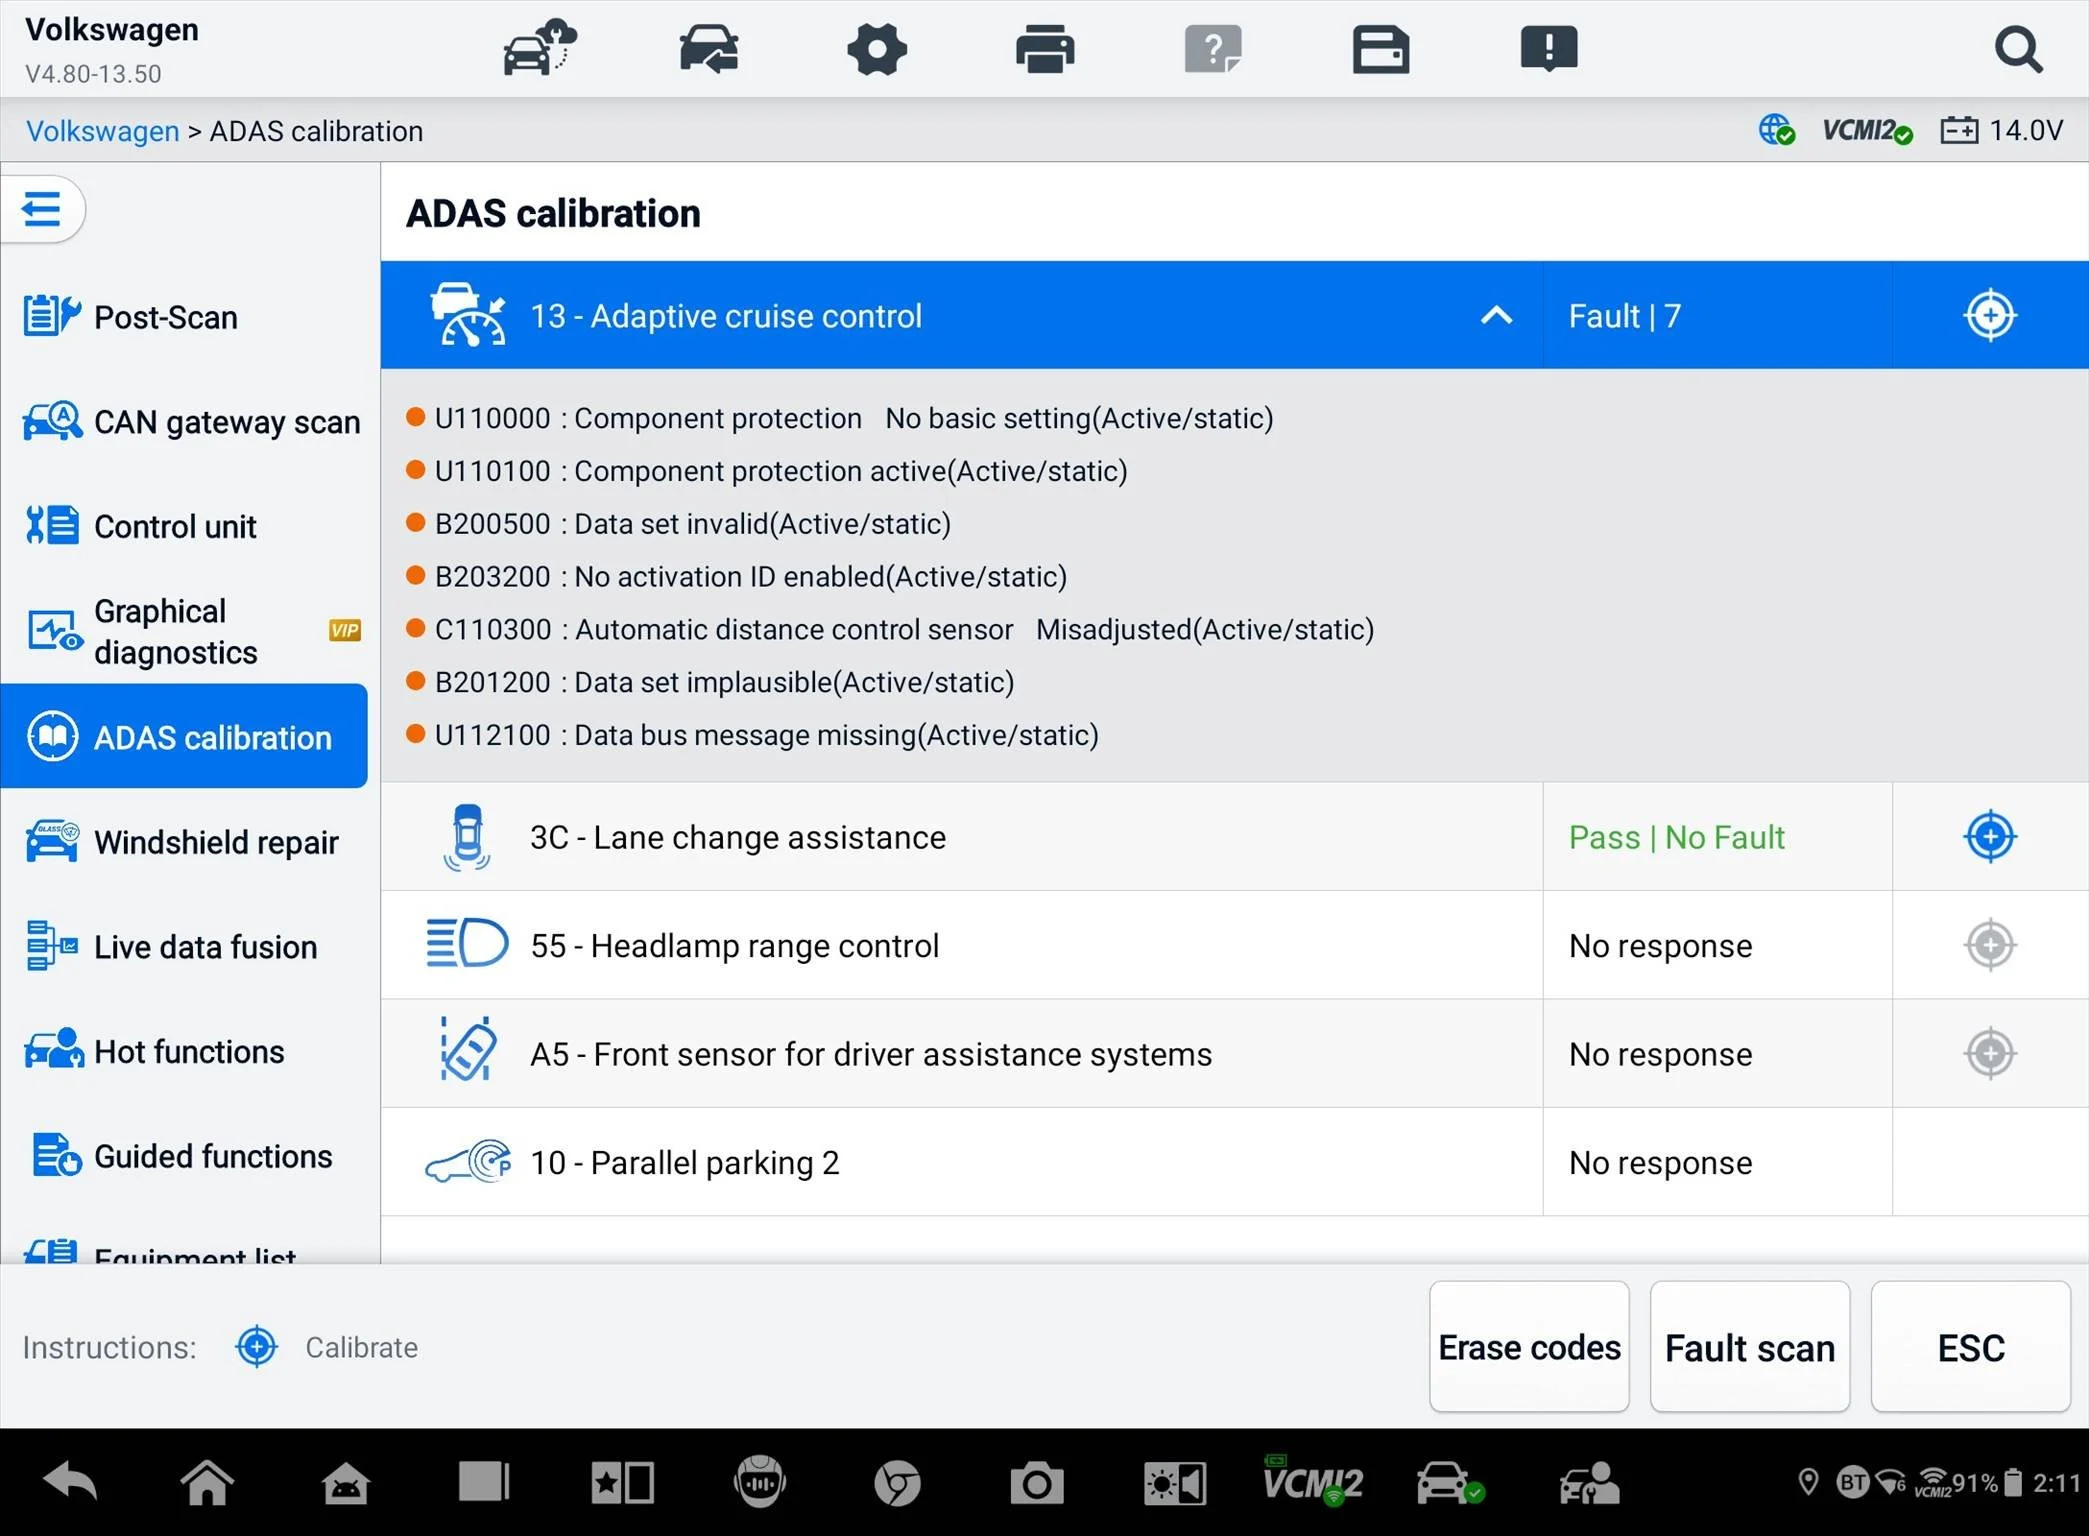Open the MaxiSys robot-face icon
The image size is (2089, 1536).
click(760, 1482)
